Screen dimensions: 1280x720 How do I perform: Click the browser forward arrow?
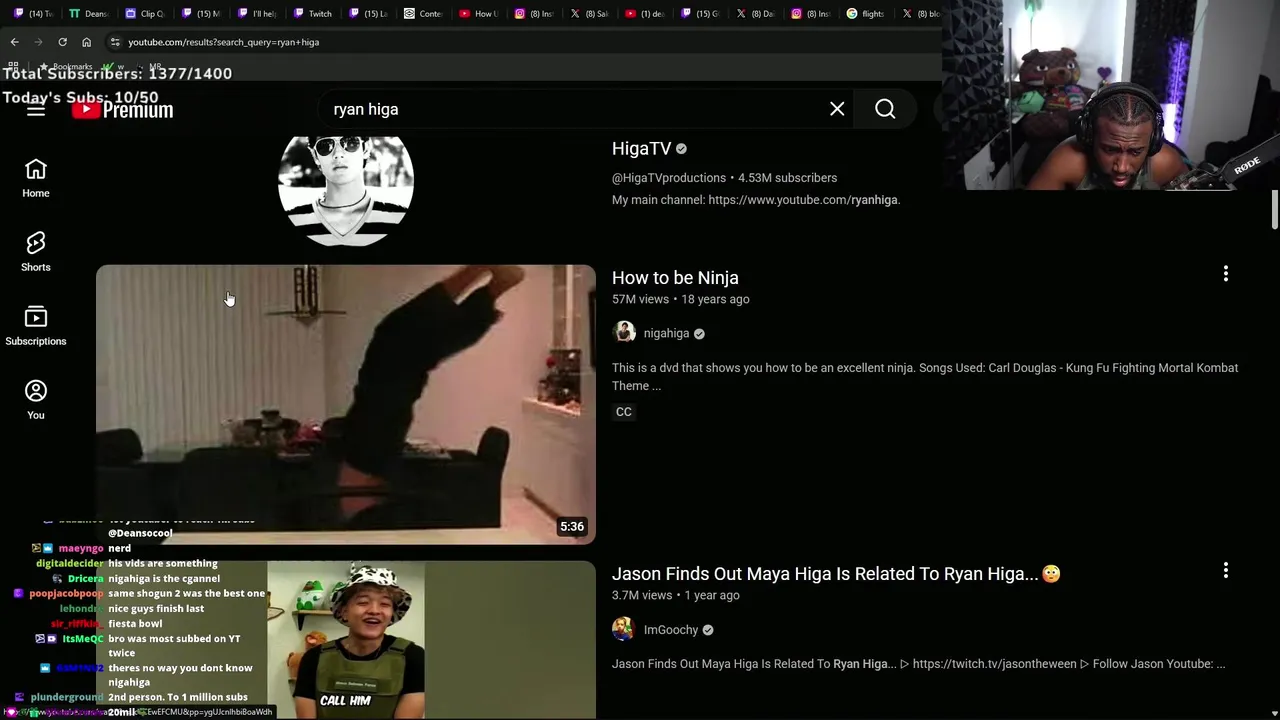38,42
